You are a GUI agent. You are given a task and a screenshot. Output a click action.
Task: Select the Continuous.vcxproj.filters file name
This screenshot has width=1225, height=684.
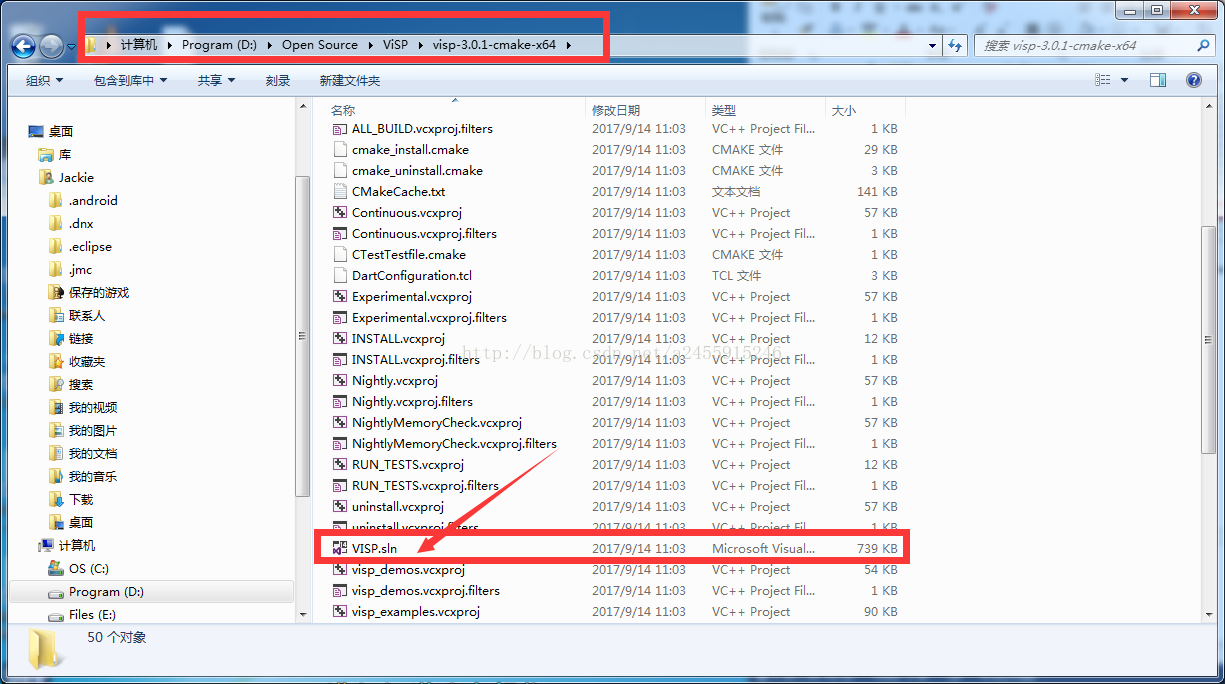click(x=424, y=233)
